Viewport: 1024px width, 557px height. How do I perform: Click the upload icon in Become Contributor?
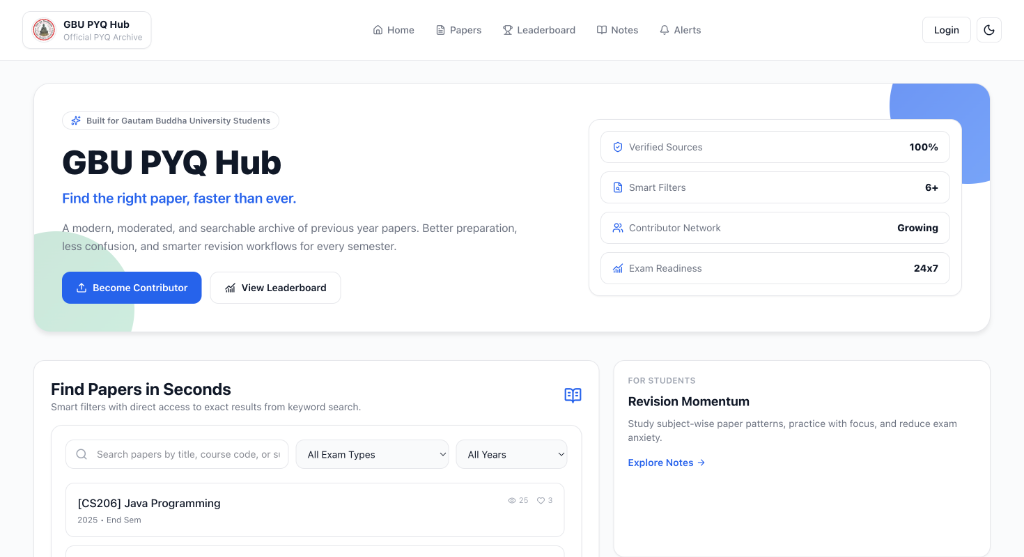[82, 288]
